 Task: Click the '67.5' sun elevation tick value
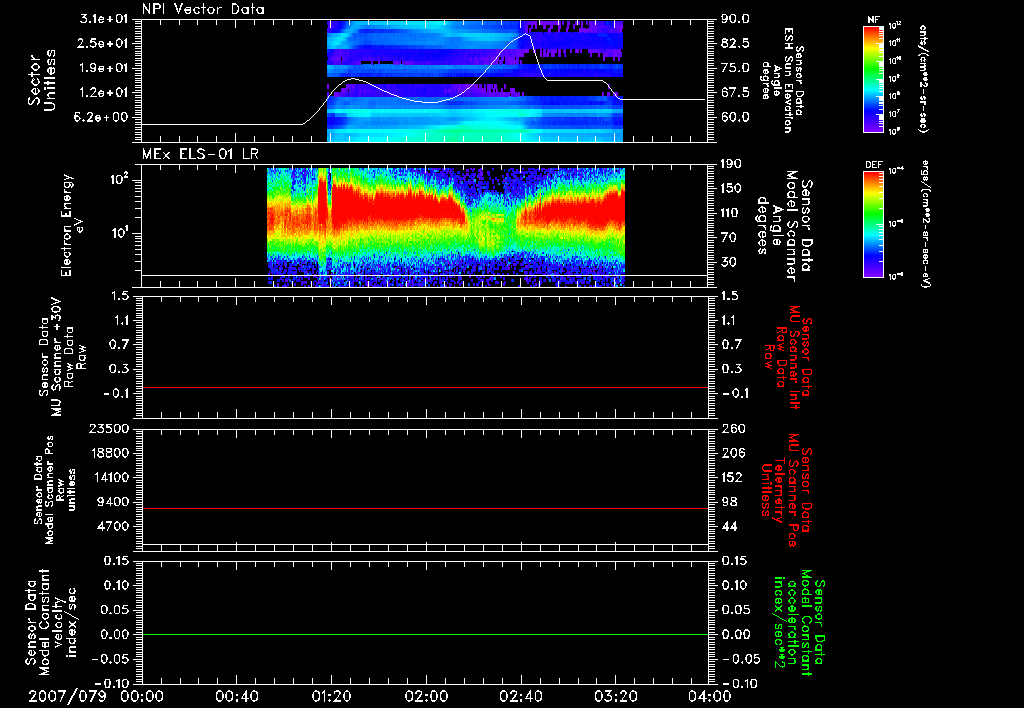[735, 92]
